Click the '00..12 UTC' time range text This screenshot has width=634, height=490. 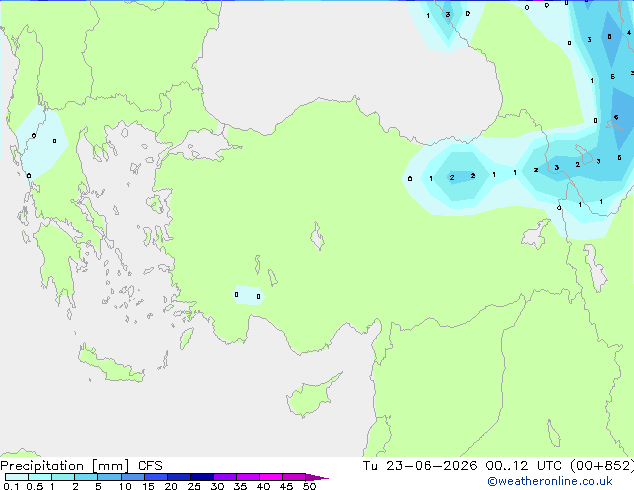click(523, 466)
